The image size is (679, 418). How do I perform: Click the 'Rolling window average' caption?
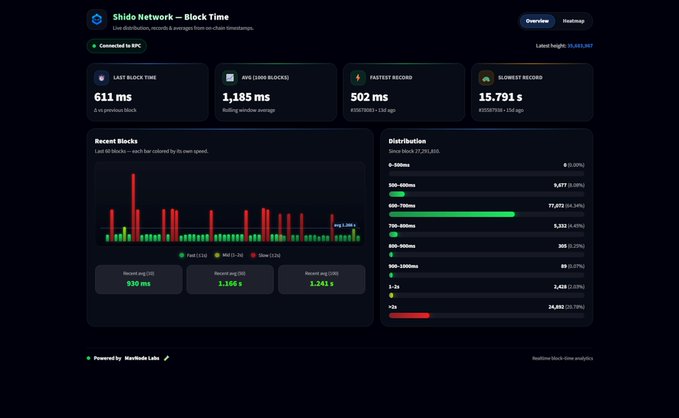249,110
